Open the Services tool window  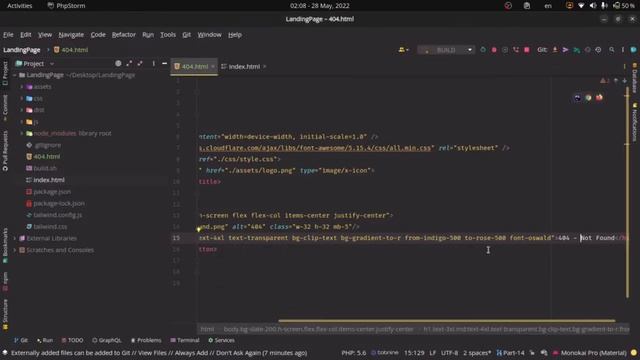(221, 340)
